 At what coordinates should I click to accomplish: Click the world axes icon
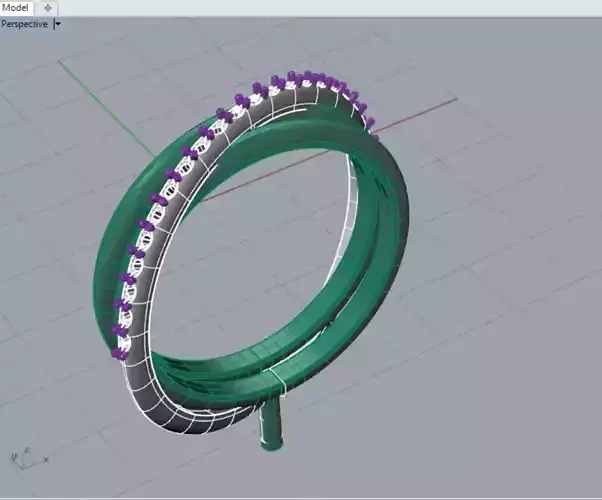coord(30,459)
